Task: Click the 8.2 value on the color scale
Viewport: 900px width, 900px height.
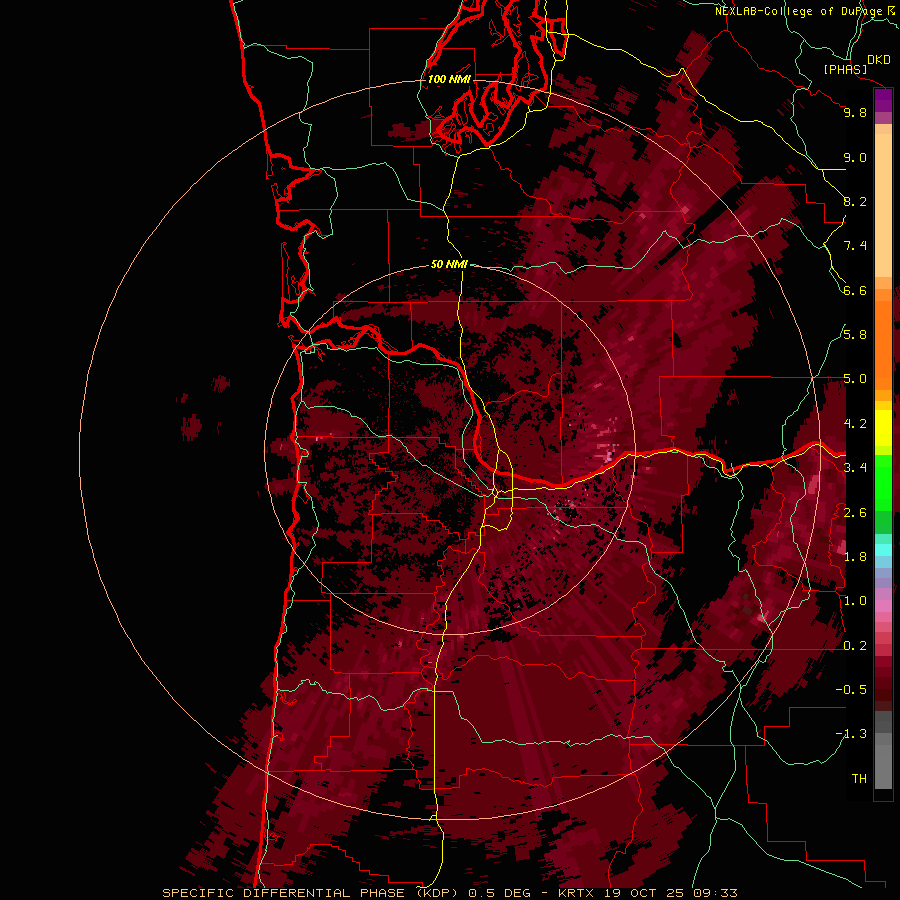Action: (x=855, y=201)
